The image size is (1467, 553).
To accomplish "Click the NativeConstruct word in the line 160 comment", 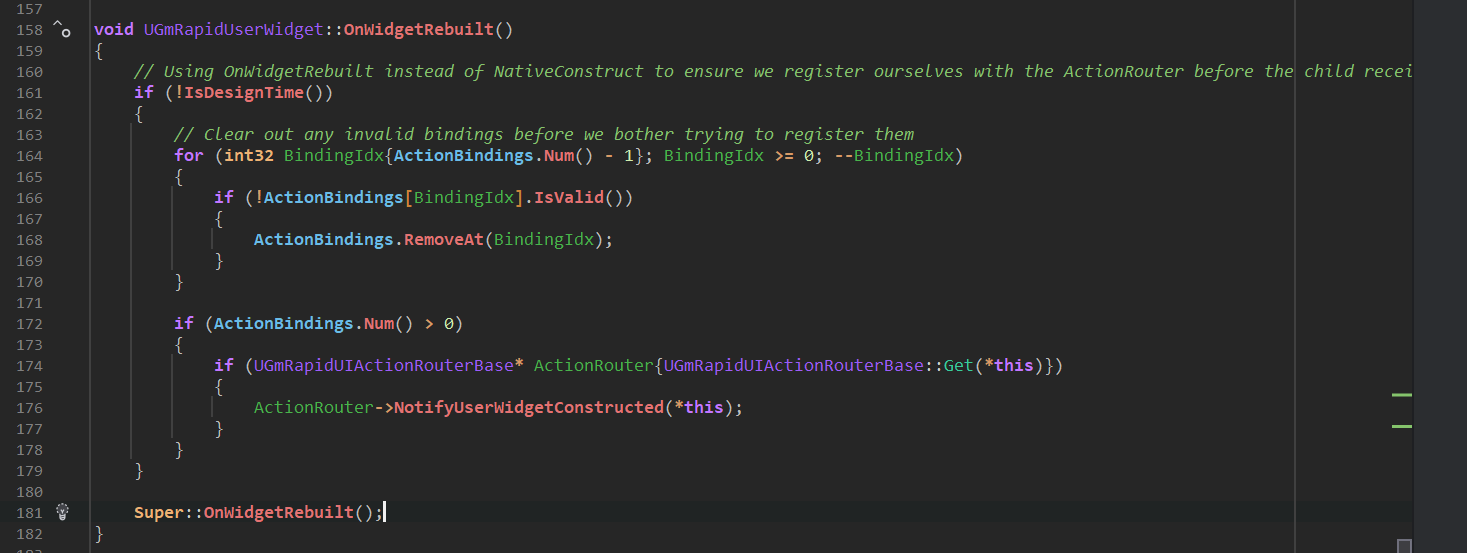I will (569, 71).
